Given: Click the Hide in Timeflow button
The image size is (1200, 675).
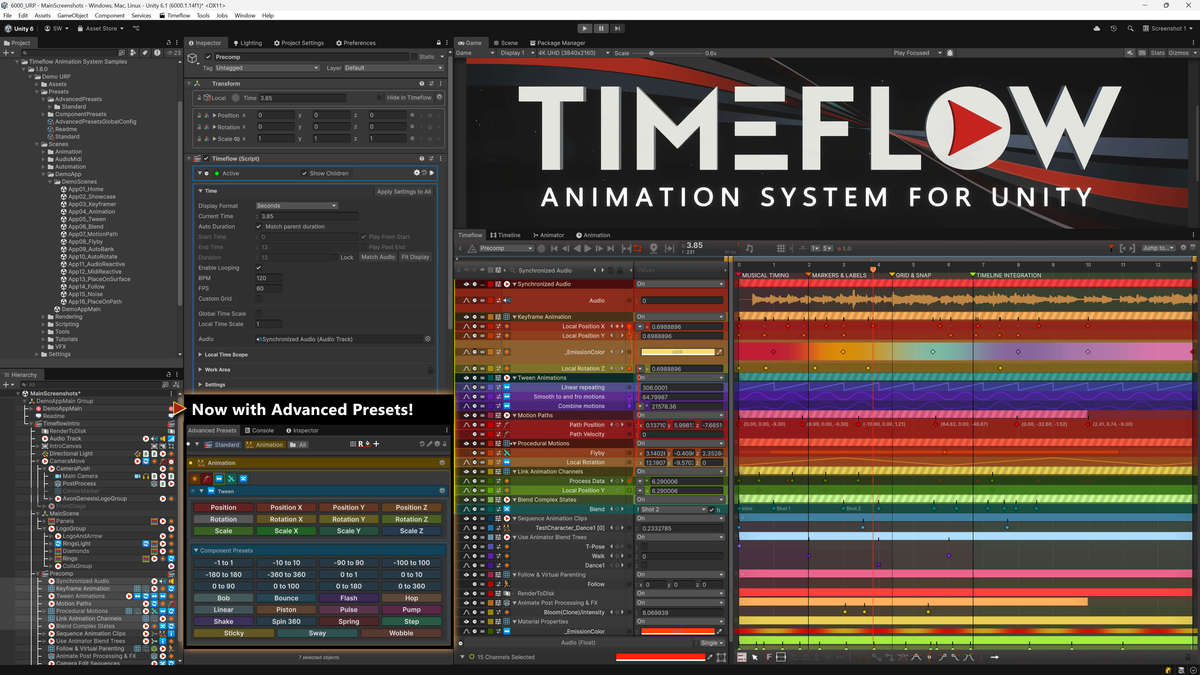Looking at the screenshot, I should [x=409, y=98].
